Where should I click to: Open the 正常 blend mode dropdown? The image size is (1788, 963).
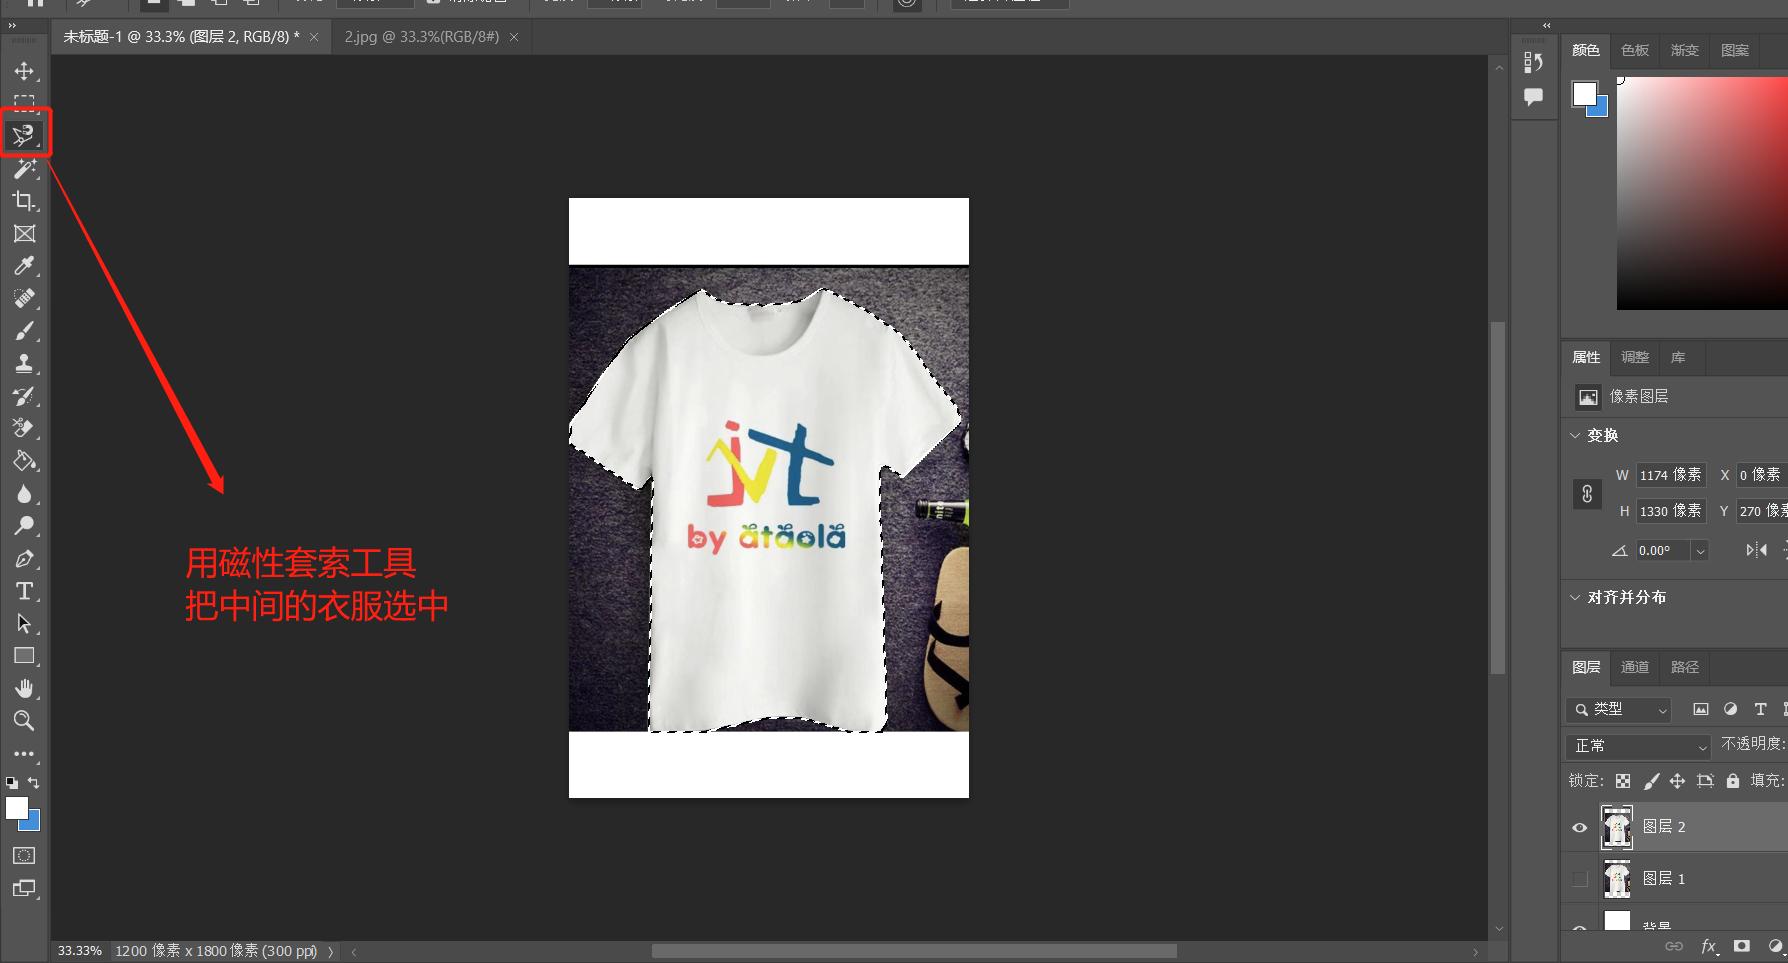pos(1638,746)
